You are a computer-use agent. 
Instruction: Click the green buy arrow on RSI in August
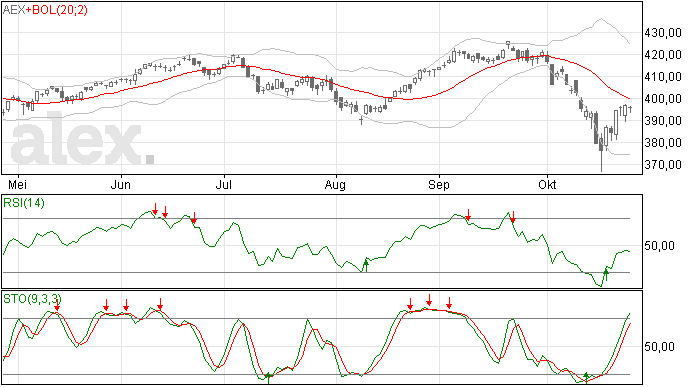[x=365, y=265]
